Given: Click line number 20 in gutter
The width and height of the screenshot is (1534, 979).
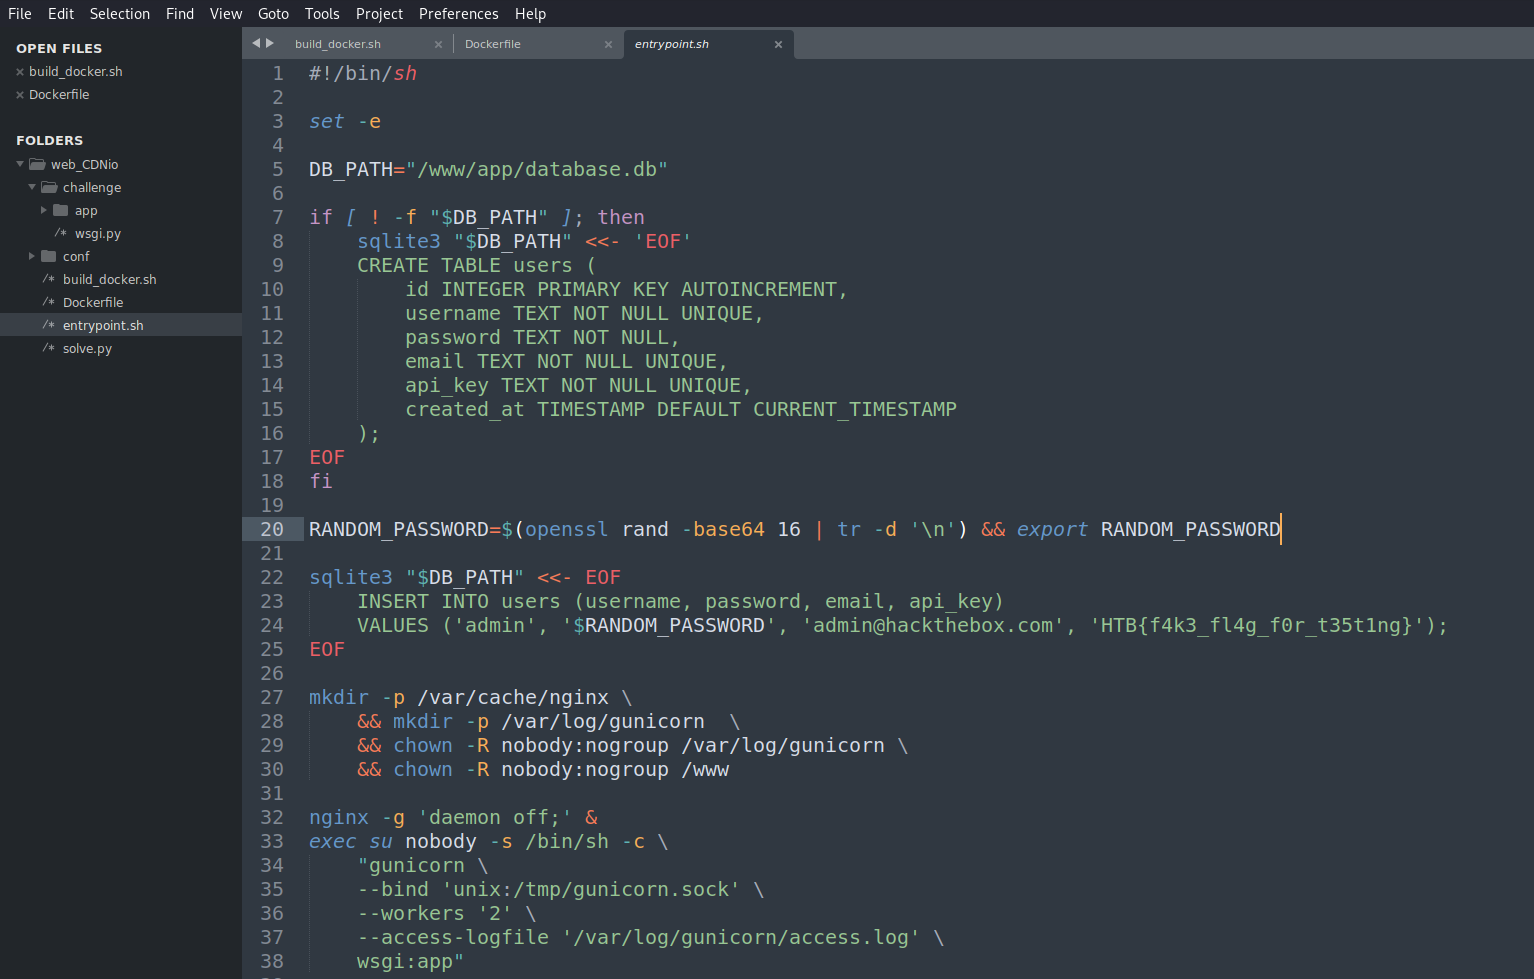Looking at the screenshot, I should pos(272,530).
